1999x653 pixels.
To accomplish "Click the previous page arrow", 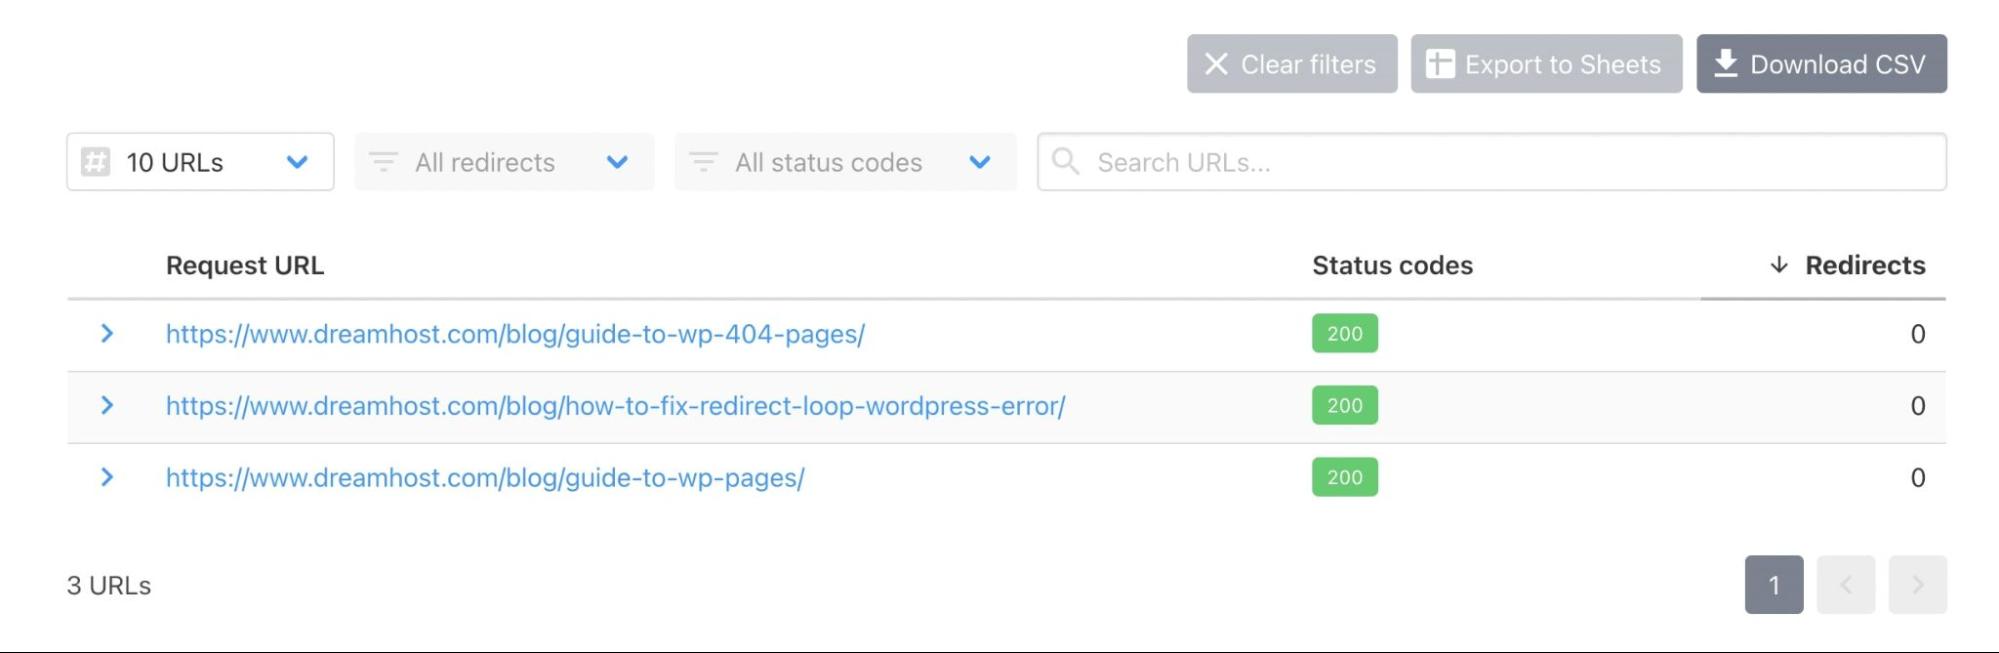I will pyautogui.click(x=1845, y=585).
